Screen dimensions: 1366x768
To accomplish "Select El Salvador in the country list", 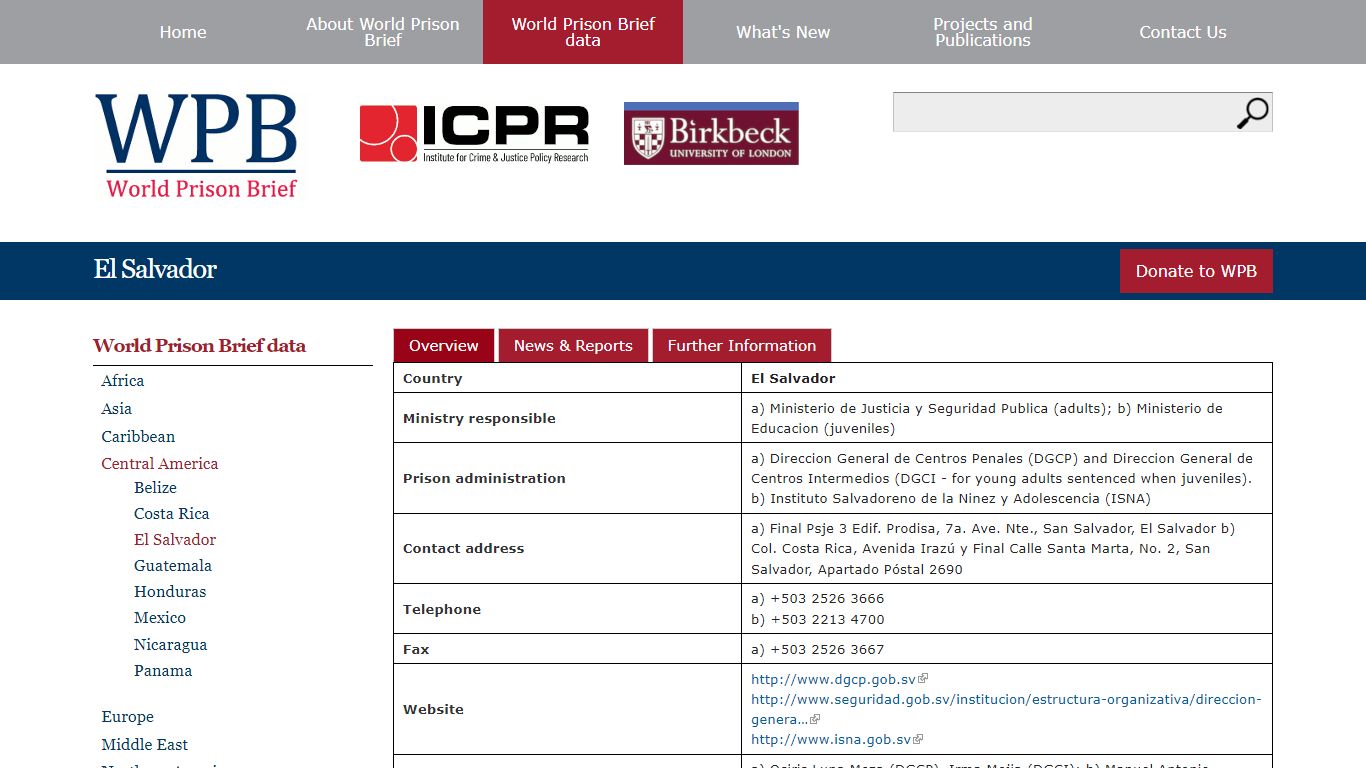I will (175, 540).
